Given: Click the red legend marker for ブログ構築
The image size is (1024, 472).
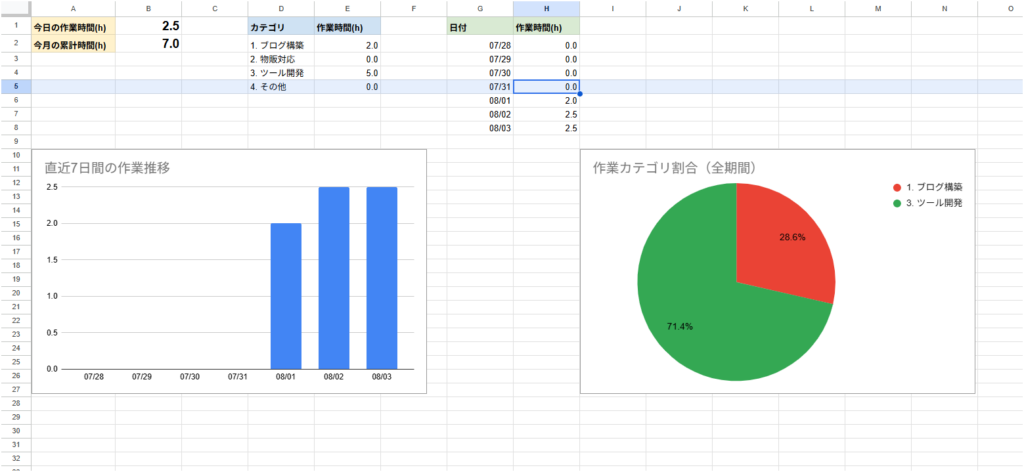Looking at the screenshot, I should [x=897, y=188].
